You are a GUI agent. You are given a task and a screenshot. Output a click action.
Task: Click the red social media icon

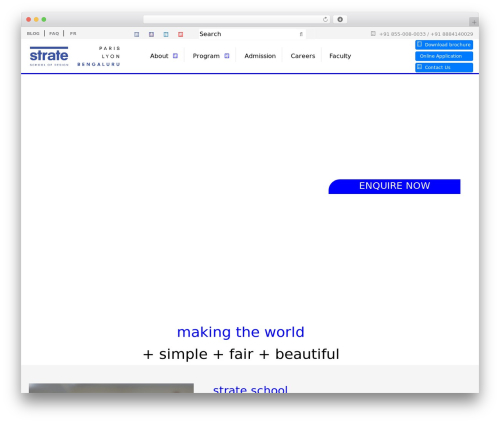pos(180,34)
